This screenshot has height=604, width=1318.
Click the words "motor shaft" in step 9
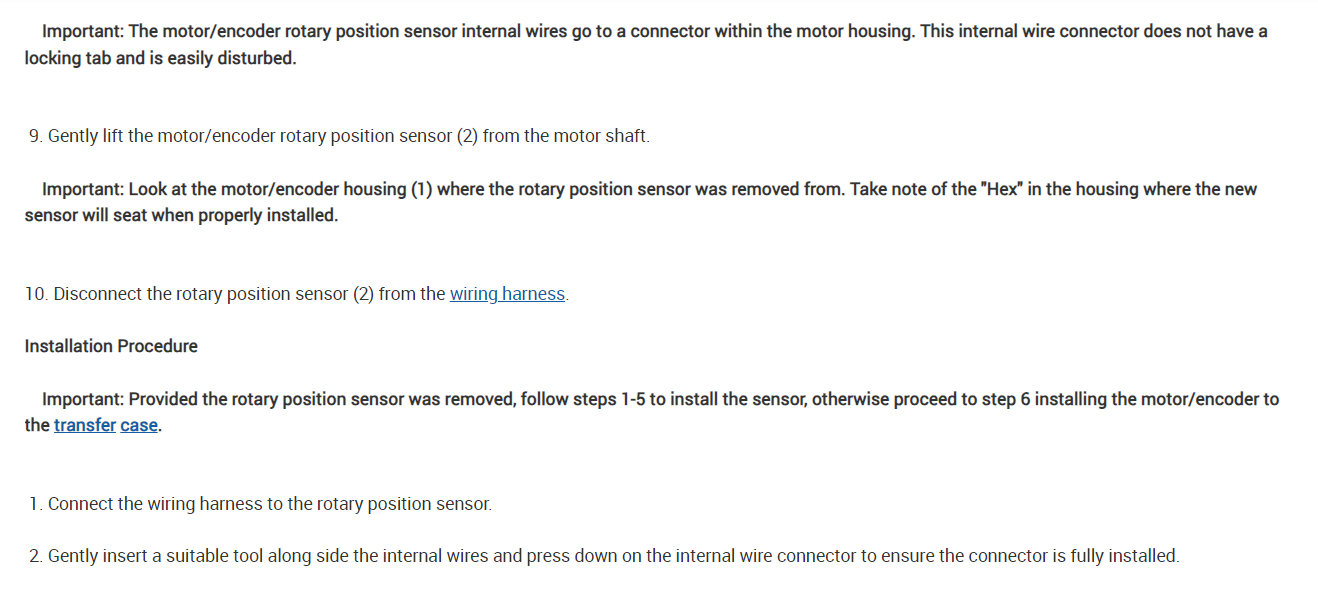coord(597,136)
